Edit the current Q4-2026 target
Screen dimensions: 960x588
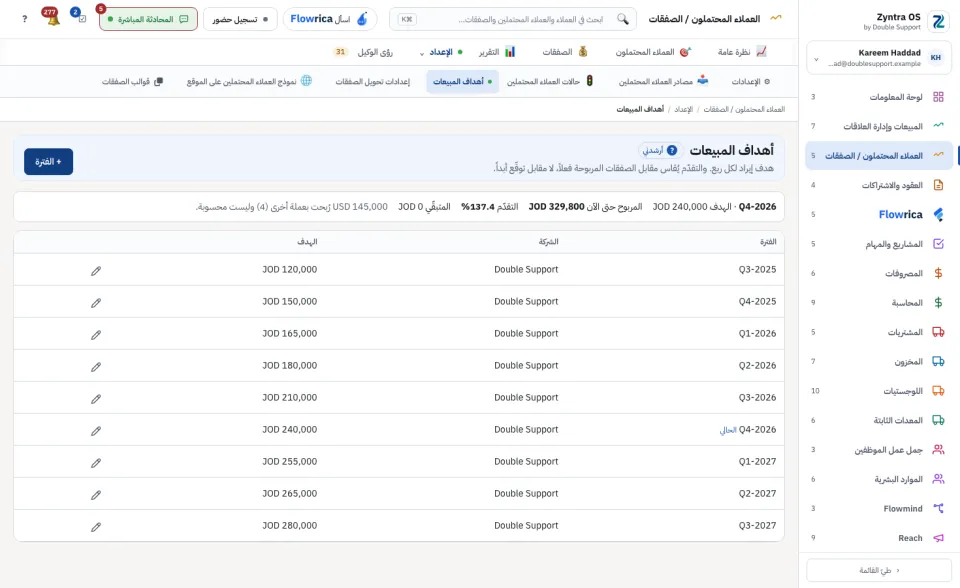[x=96, y=431]
